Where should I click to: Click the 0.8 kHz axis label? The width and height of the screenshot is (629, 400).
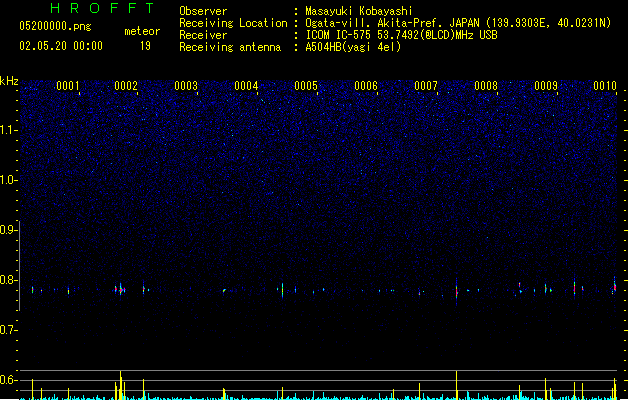tap(8, 280)
